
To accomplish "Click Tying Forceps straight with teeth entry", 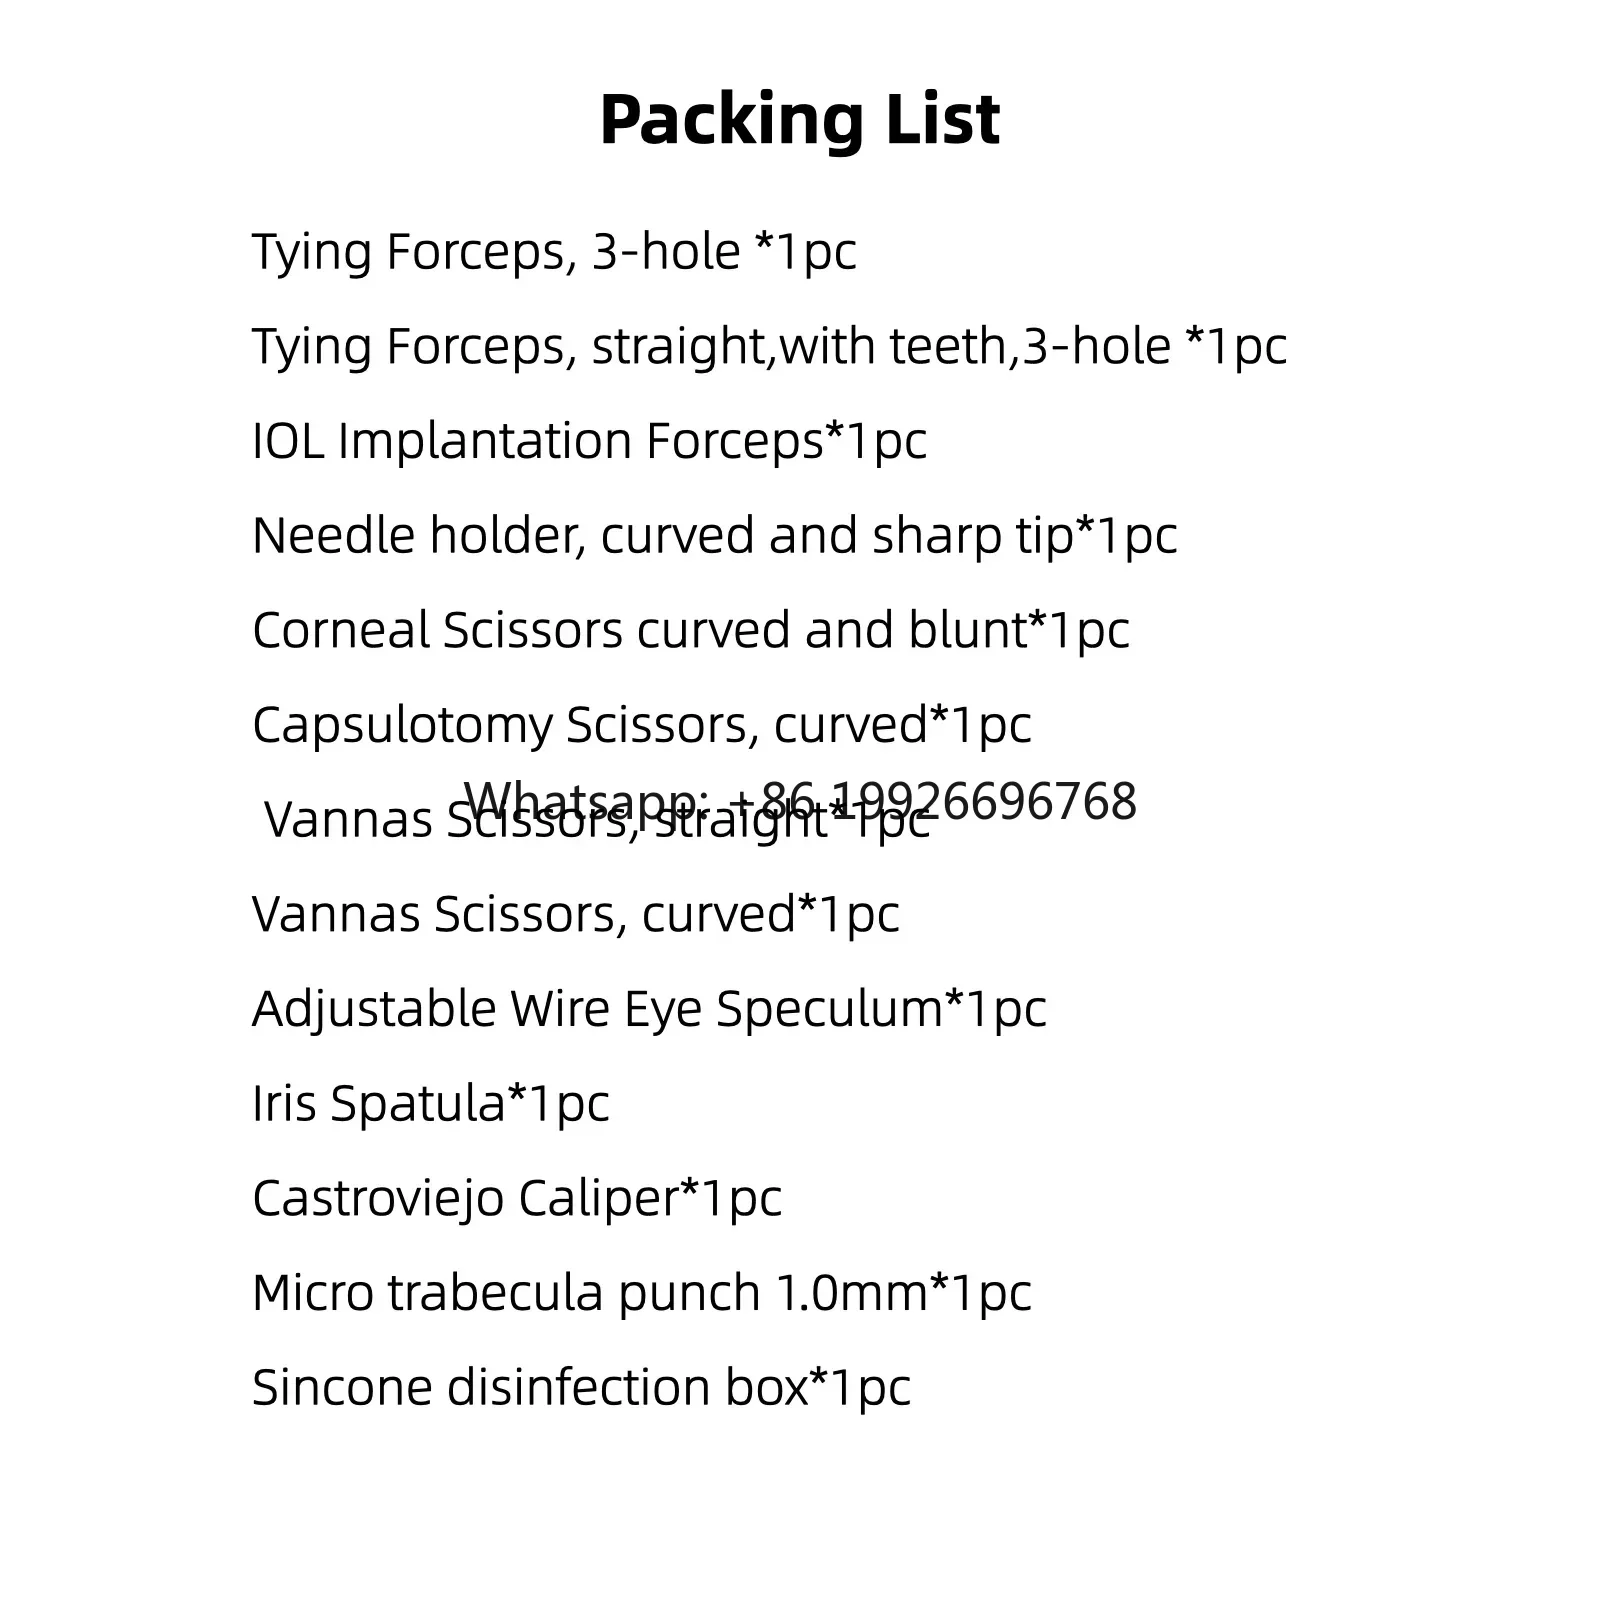I will click(769, 346).
